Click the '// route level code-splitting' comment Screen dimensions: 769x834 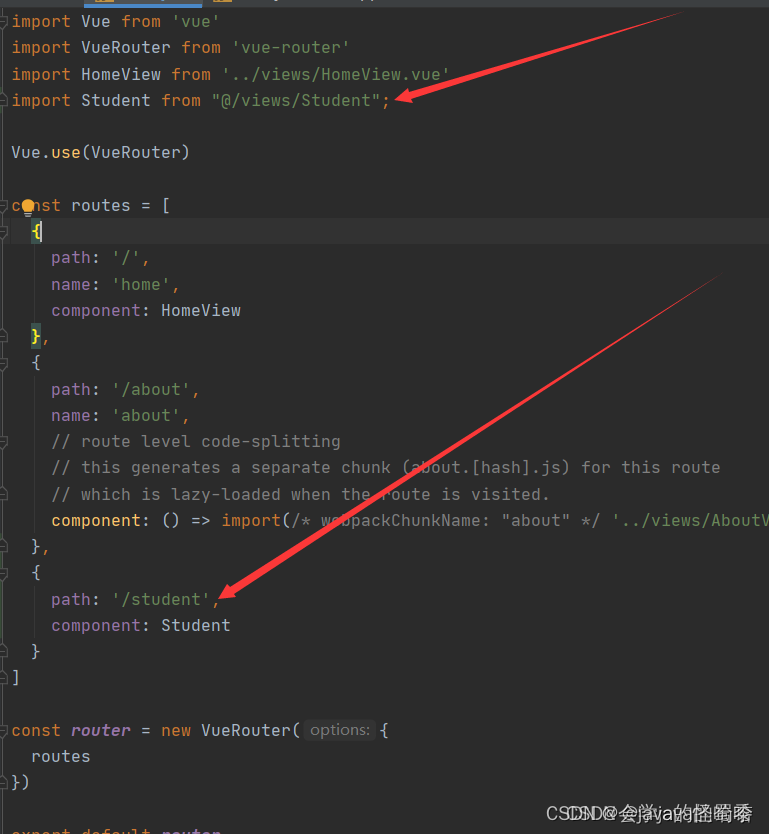coord(196,441)
